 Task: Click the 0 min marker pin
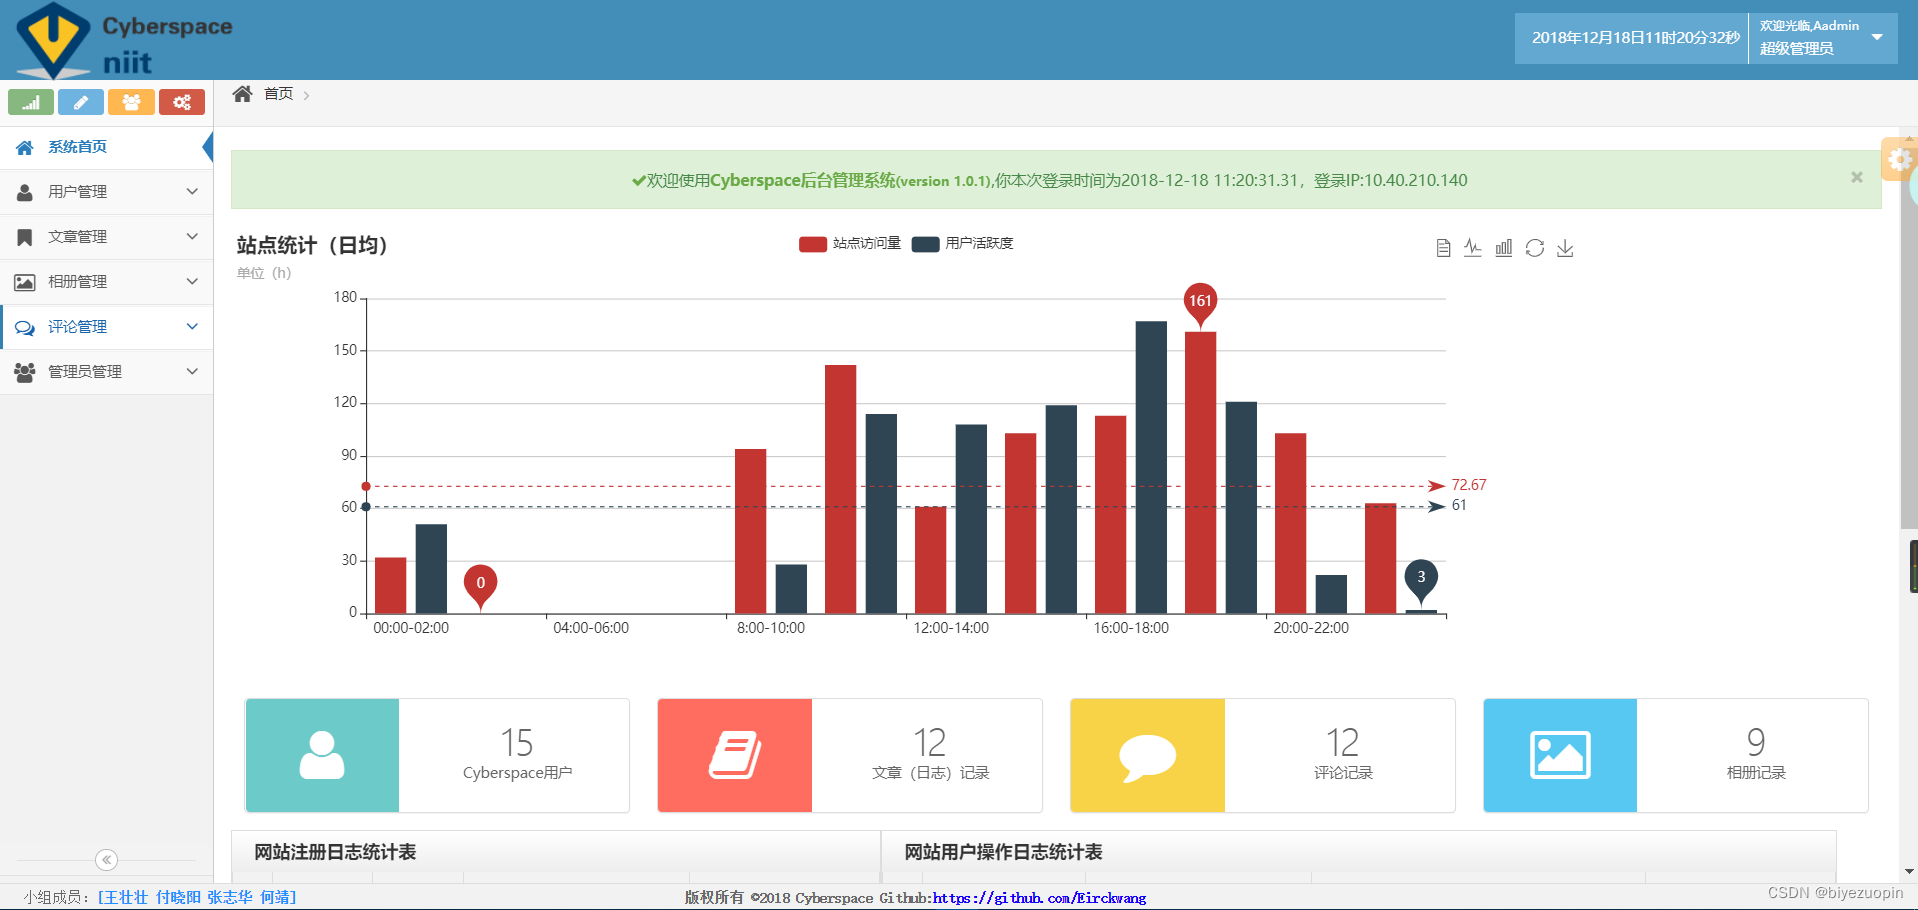click(481, 586)
